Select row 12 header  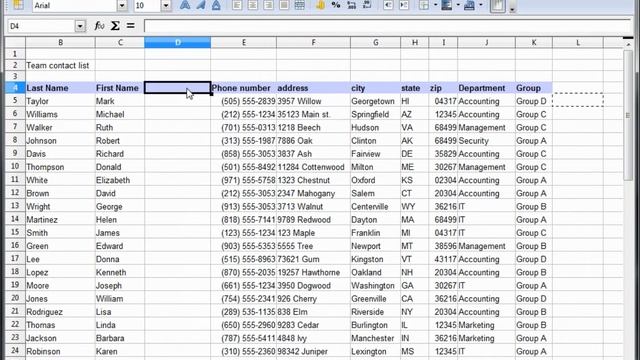pos(15,193)
